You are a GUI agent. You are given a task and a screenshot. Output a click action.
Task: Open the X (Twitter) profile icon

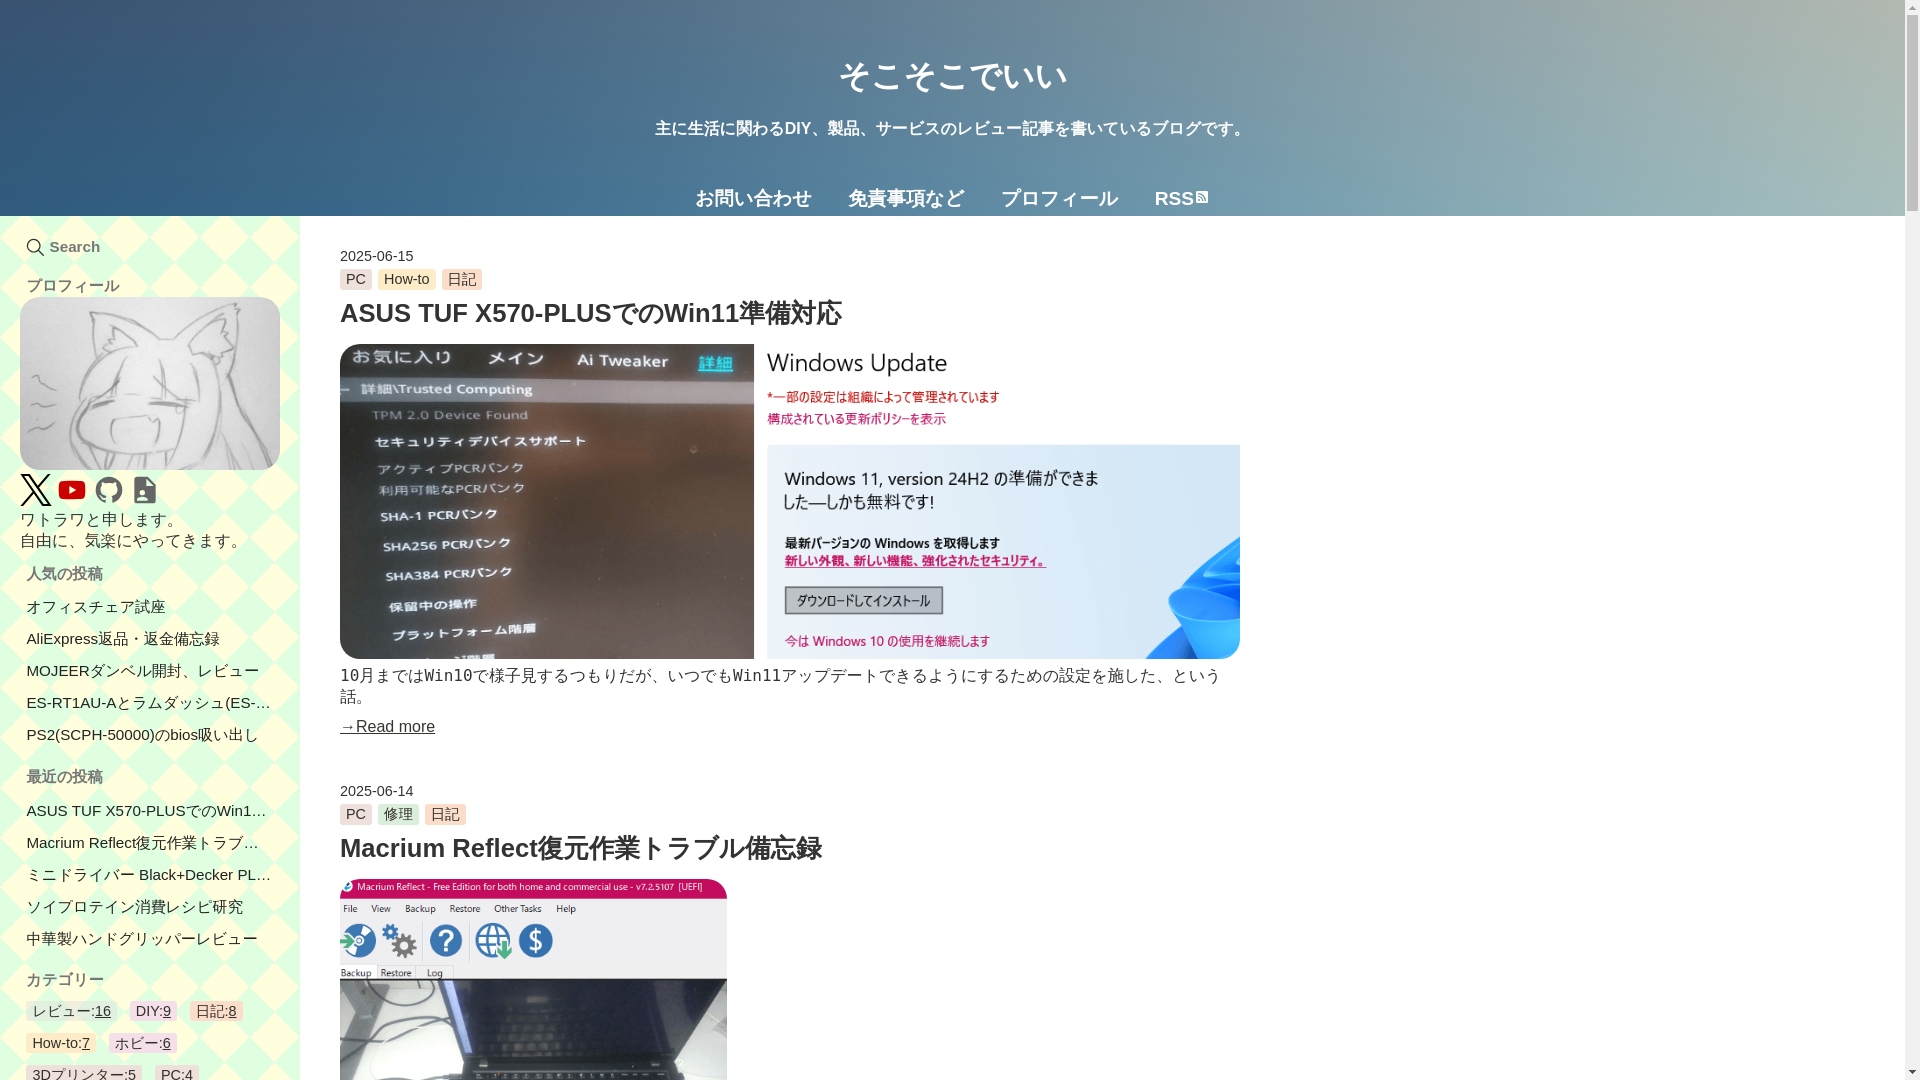pos(36,490)
